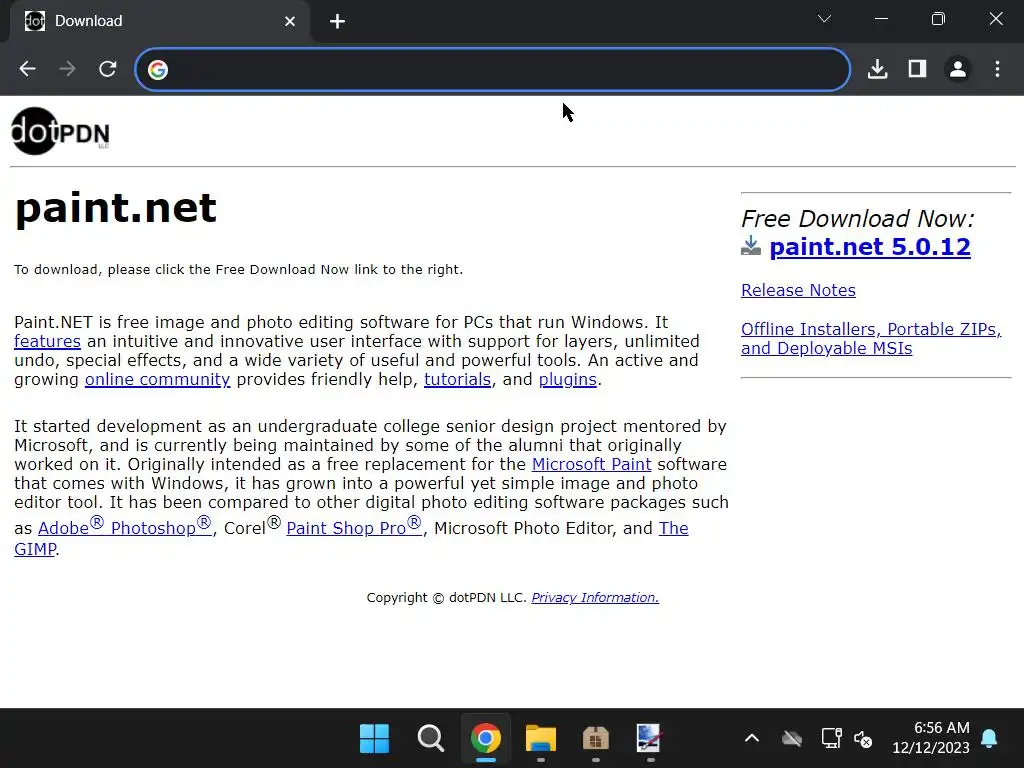Open Chrome three-dot menu
The height and width of the screenshot is (768, 1024).
point(997,69)
